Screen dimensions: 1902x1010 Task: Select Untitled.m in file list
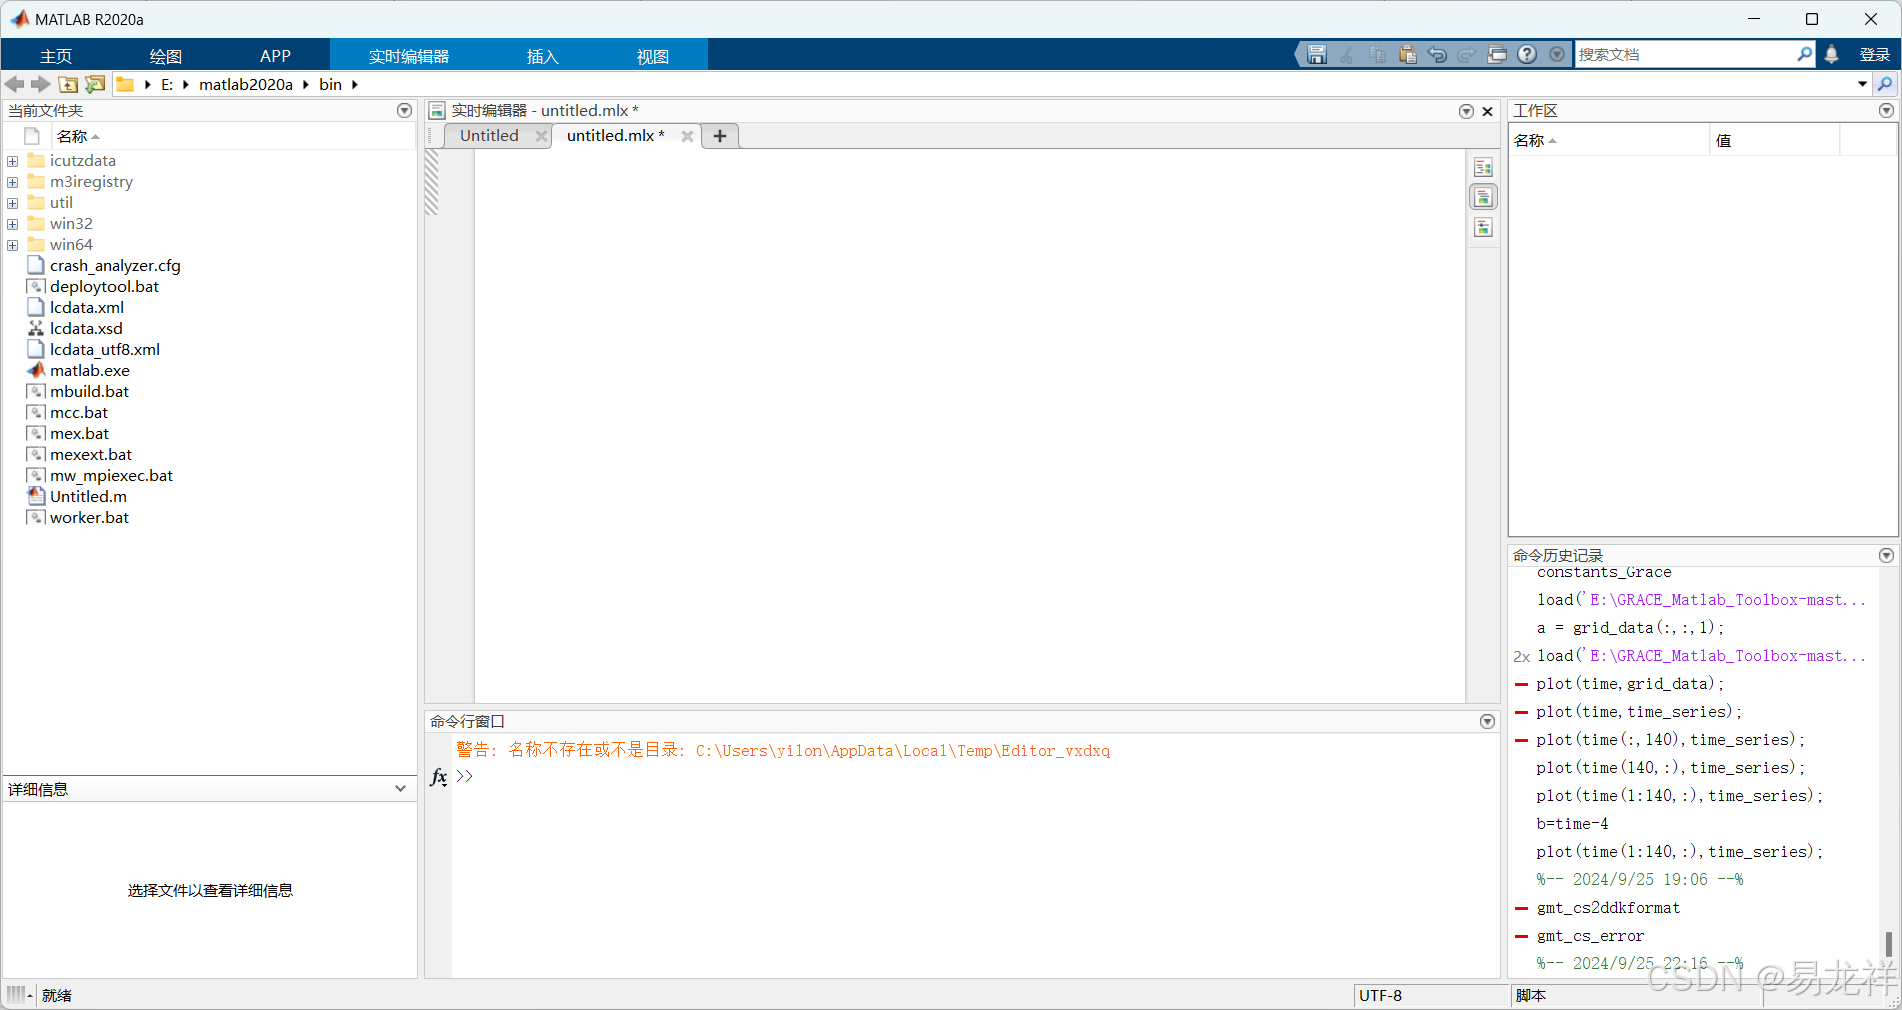click(88, 496)
